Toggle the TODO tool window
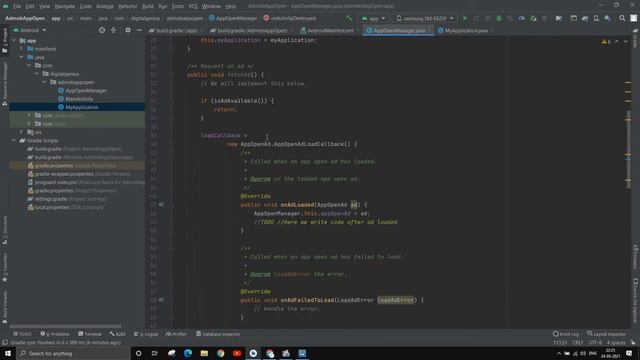Screen dimensions: 640x360 click(22, 334)
